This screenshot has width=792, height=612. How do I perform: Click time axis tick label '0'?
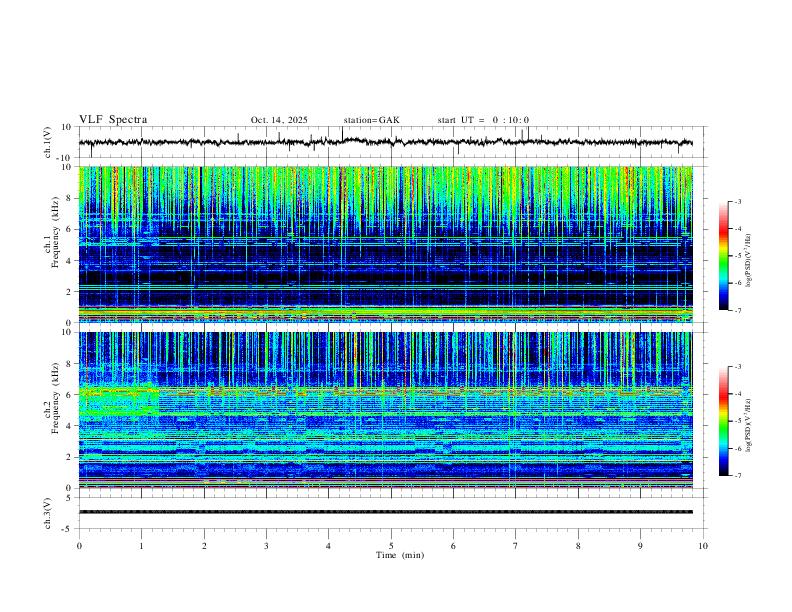(x=79, y=546)
